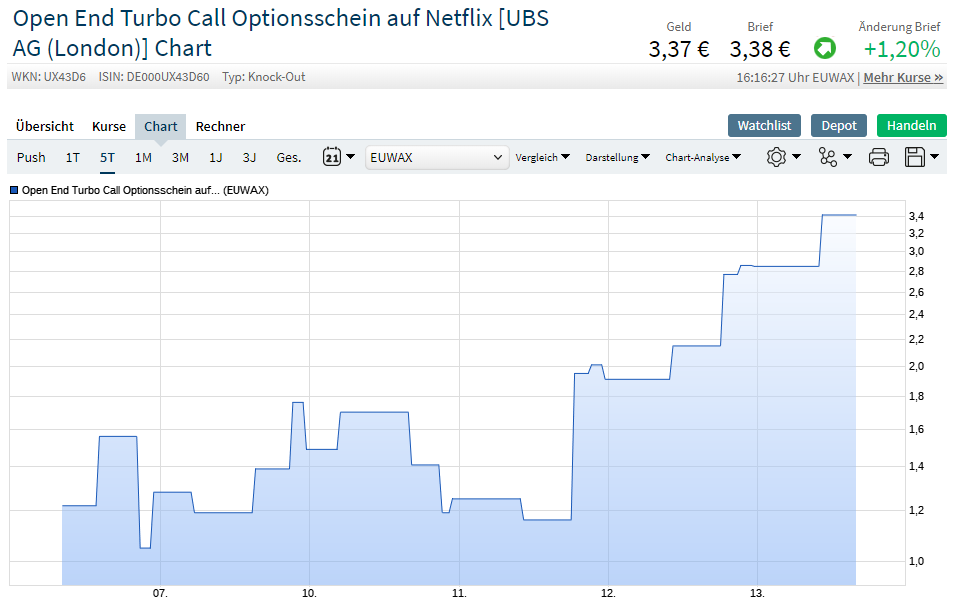Open the save chart menu
Image resolution: width=958 pixels, height=607 pixels.
tap(921, 157)
